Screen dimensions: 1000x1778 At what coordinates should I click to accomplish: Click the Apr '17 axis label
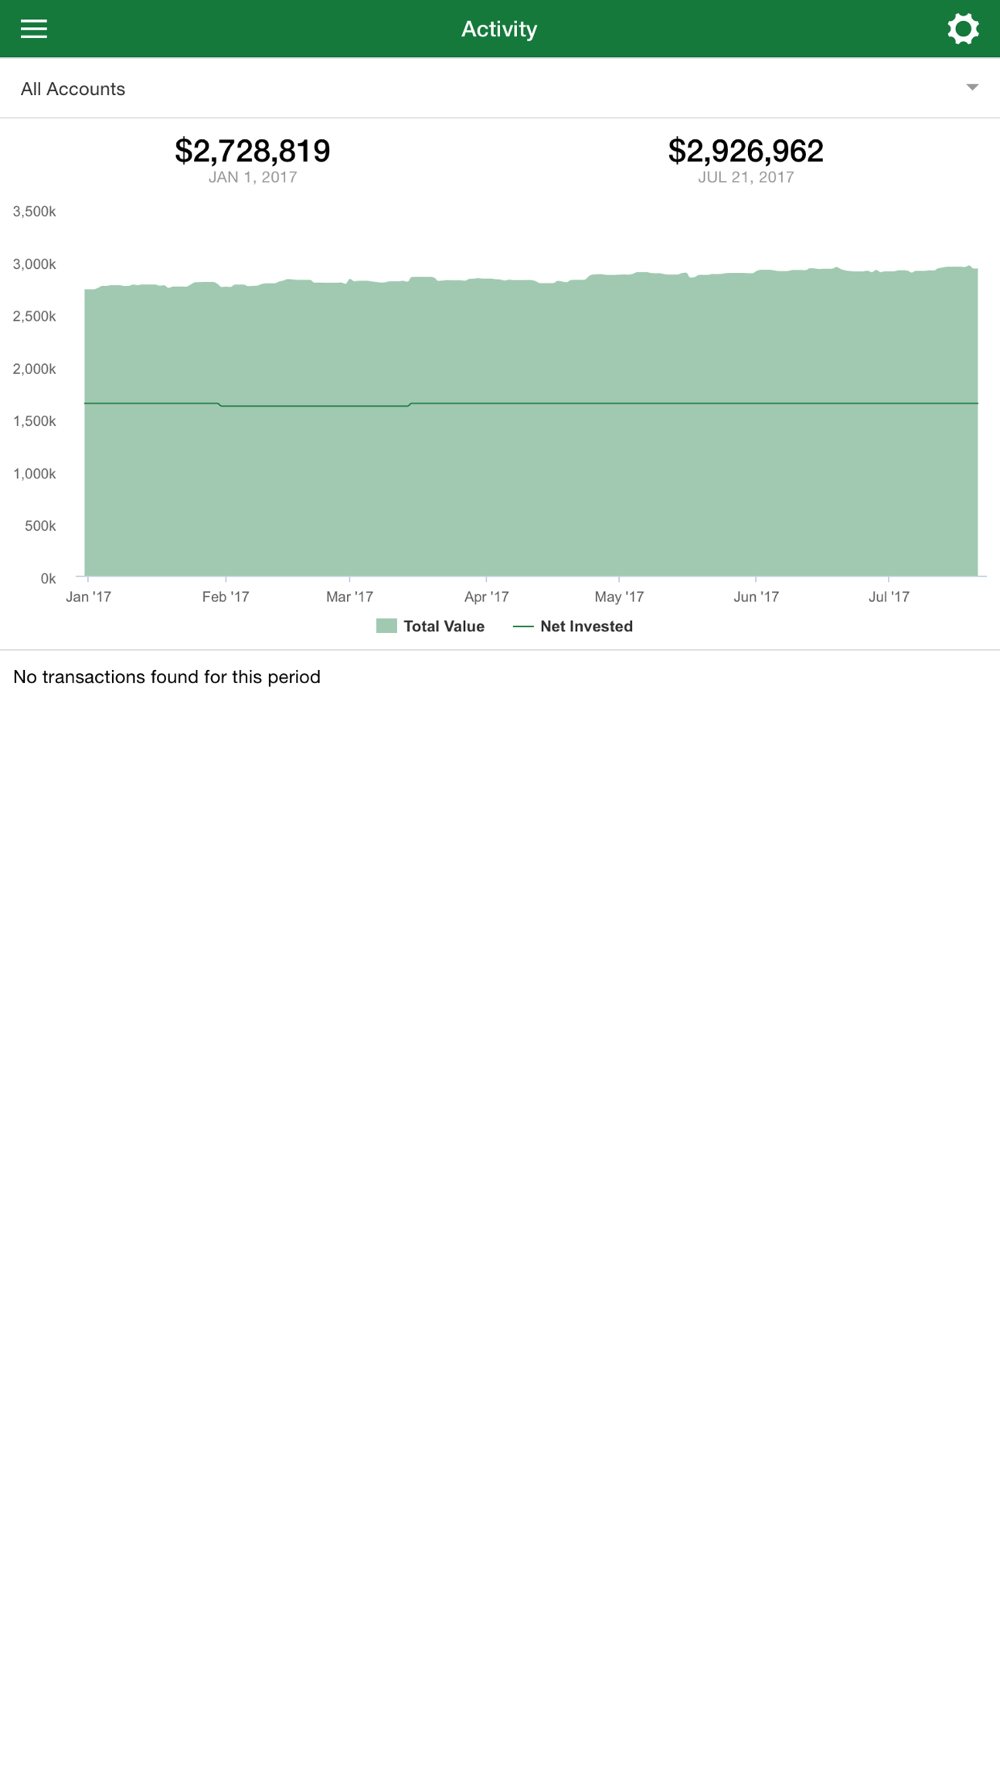pyautogui.click(x=487, y=597)
